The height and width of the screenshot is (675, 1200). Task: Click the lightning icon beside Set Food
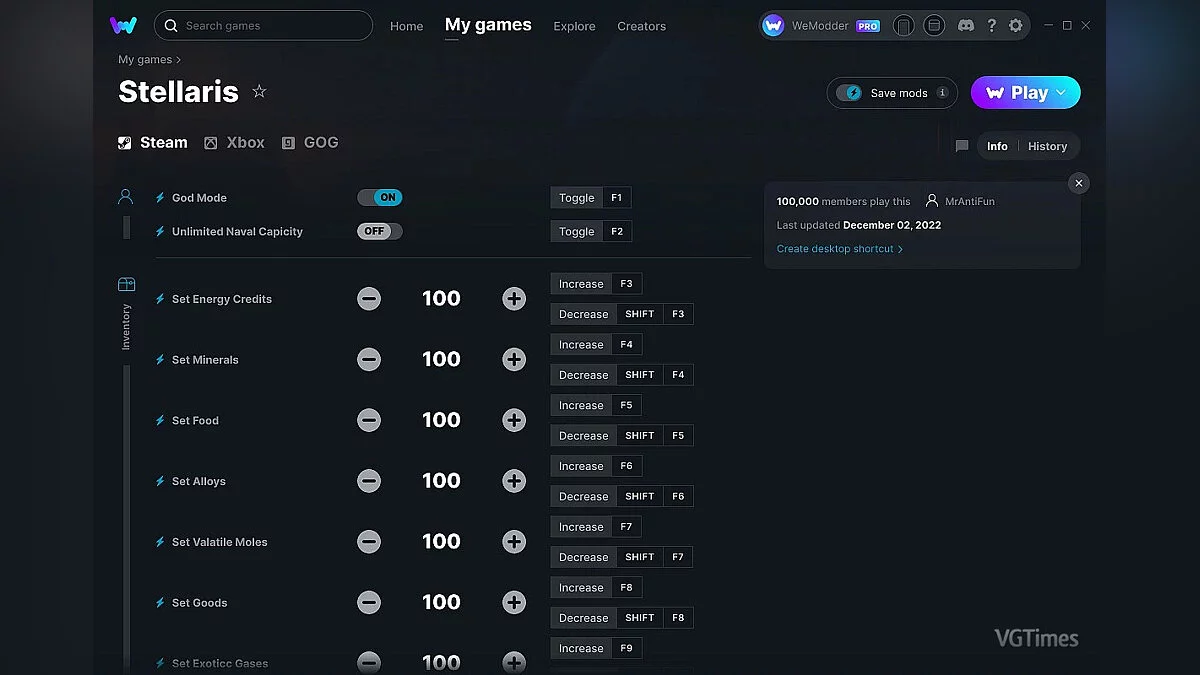160,421
